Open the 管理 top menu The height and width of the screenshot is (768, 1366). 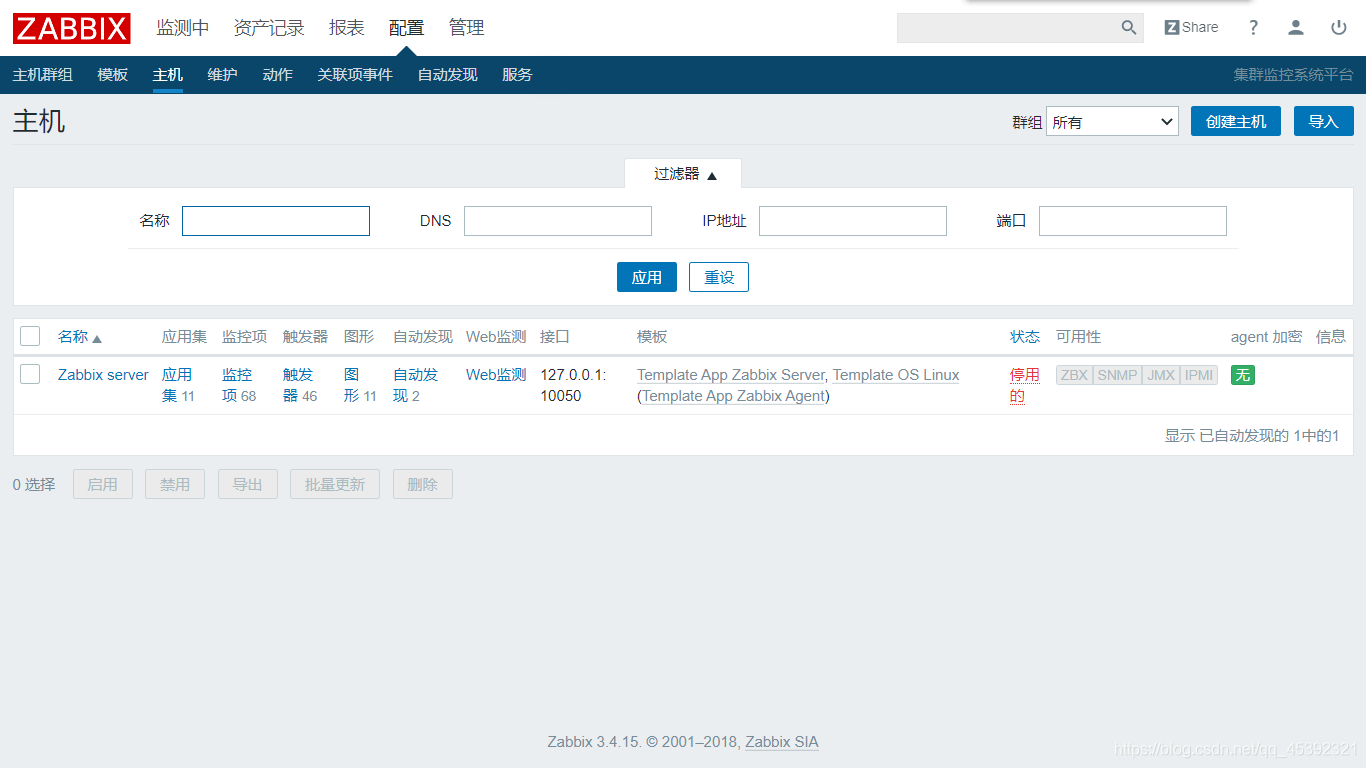pos(467,28)
